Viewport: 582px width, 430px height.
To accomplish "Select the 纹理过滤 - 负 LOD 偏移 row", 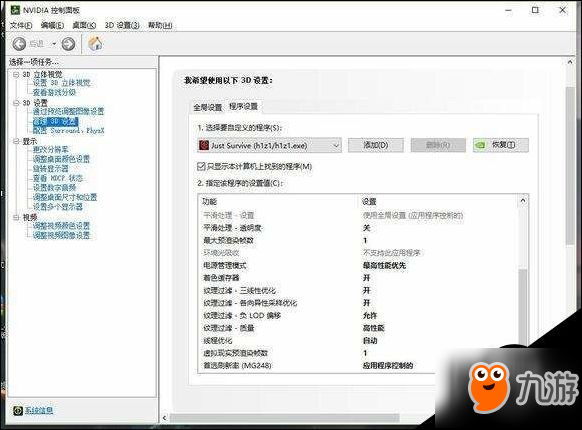I will (358, 316).
